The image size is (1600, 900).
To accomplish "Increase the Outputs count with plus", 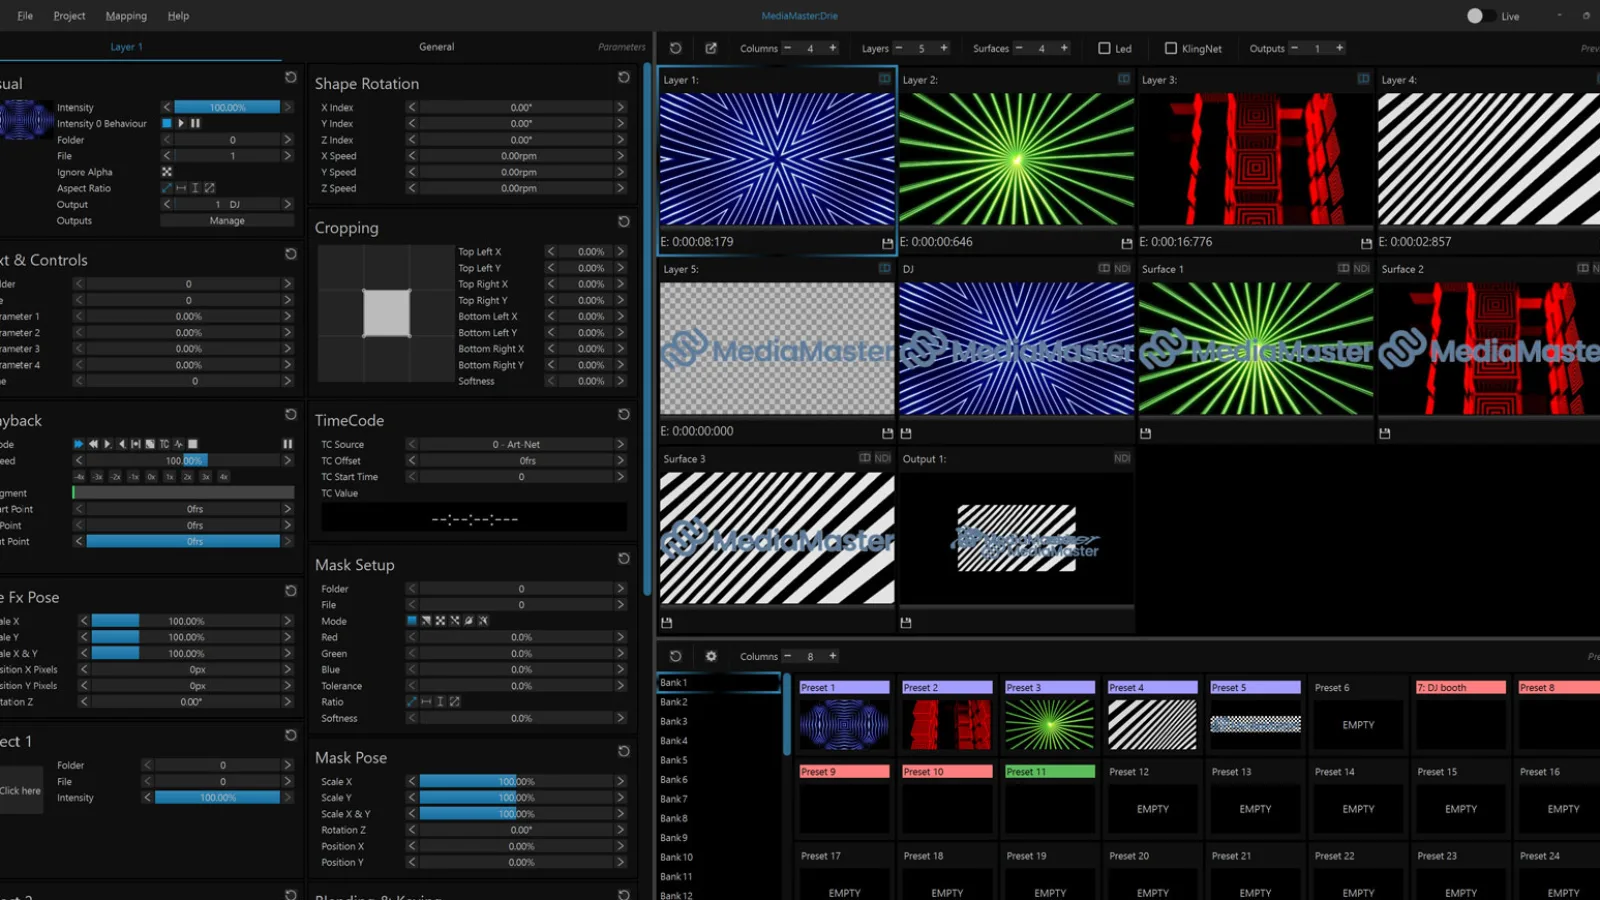I will point(1340,48).
